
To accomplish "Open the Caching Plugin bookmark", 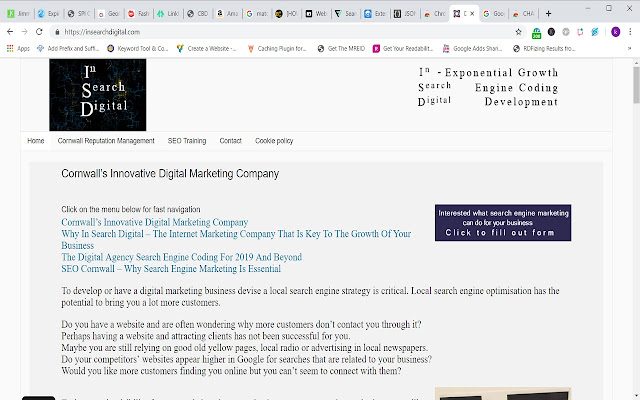I will [x=277, y=49].
